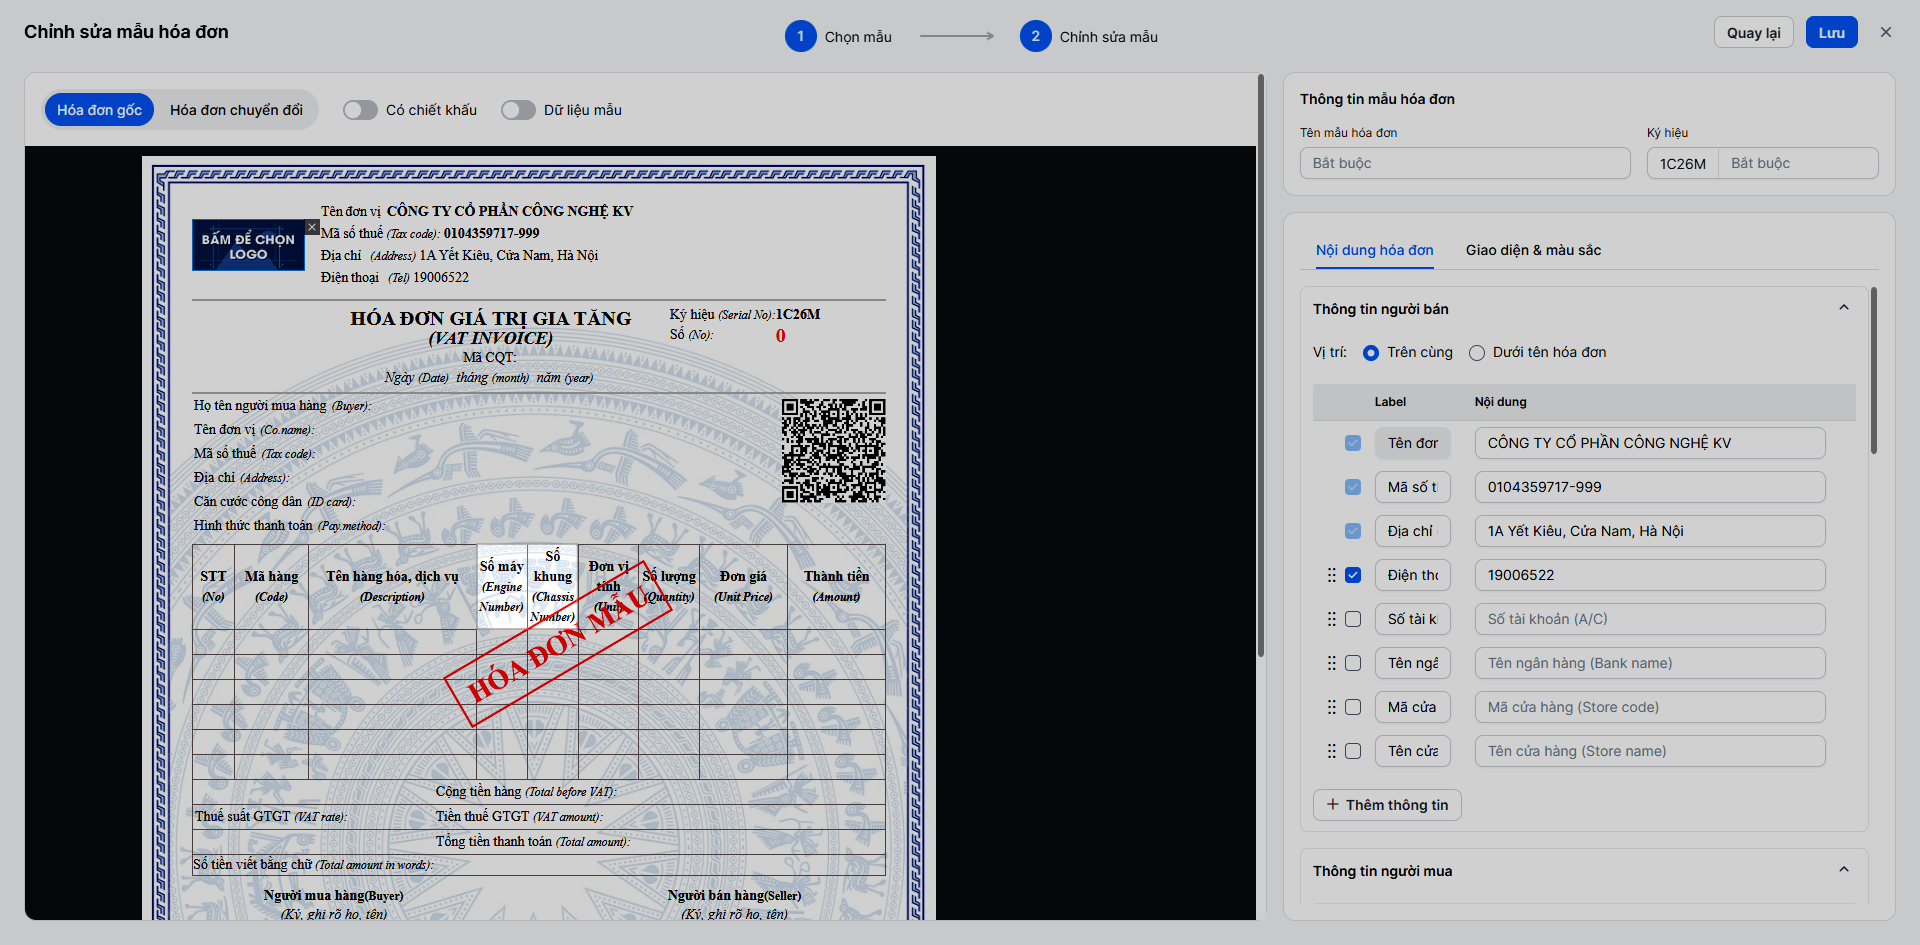Viewport: 1920px width, 945px height.
Task: Edit the 'Mã cửa' label field
Action: [1413, 707]
